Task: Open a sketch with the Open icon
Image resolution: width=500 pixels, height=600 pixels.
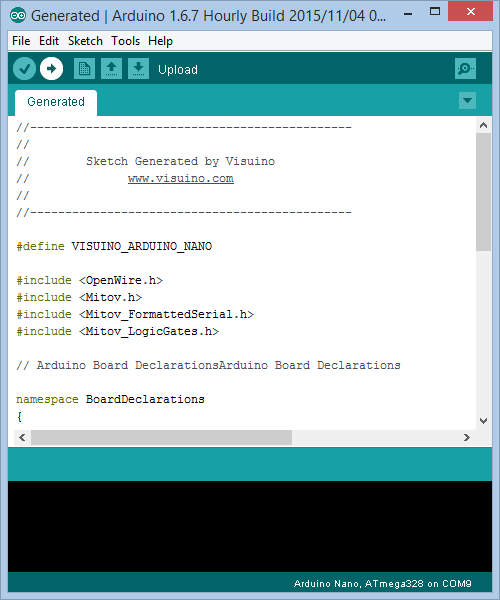Action: click(x=111, y=69)
